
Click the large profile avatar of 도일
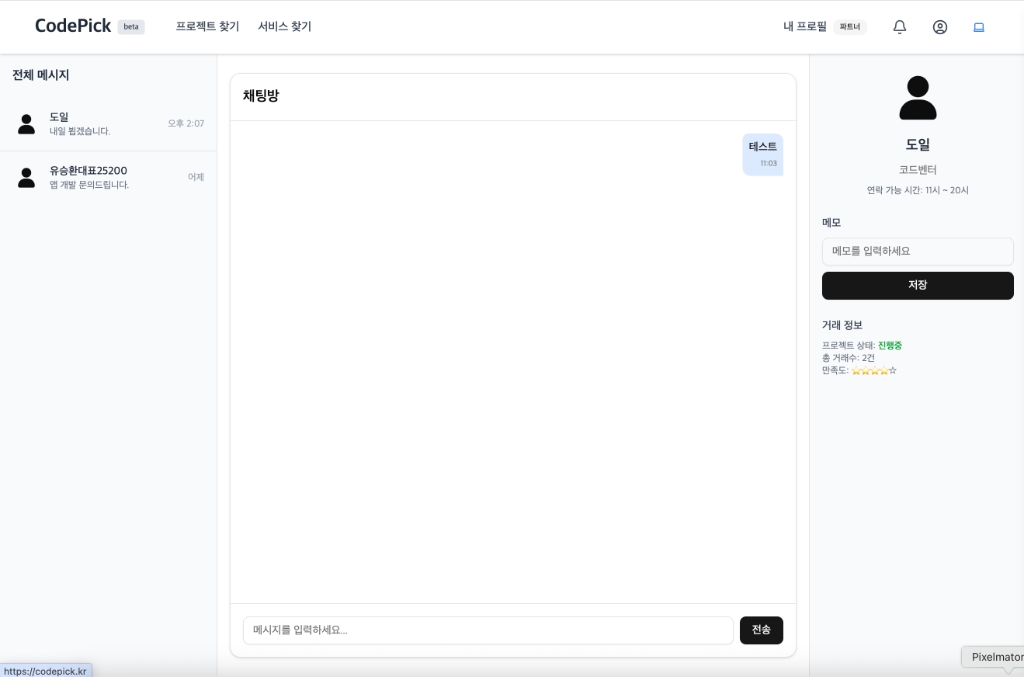pyautogui.click(x=918, y=97)
